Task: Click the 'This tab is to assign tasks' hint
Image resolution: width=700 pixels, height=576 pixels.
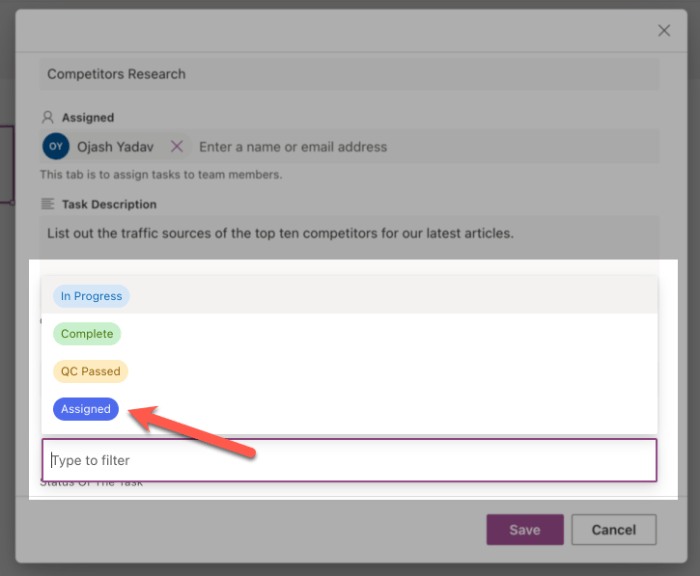Action: pos(161,175)
